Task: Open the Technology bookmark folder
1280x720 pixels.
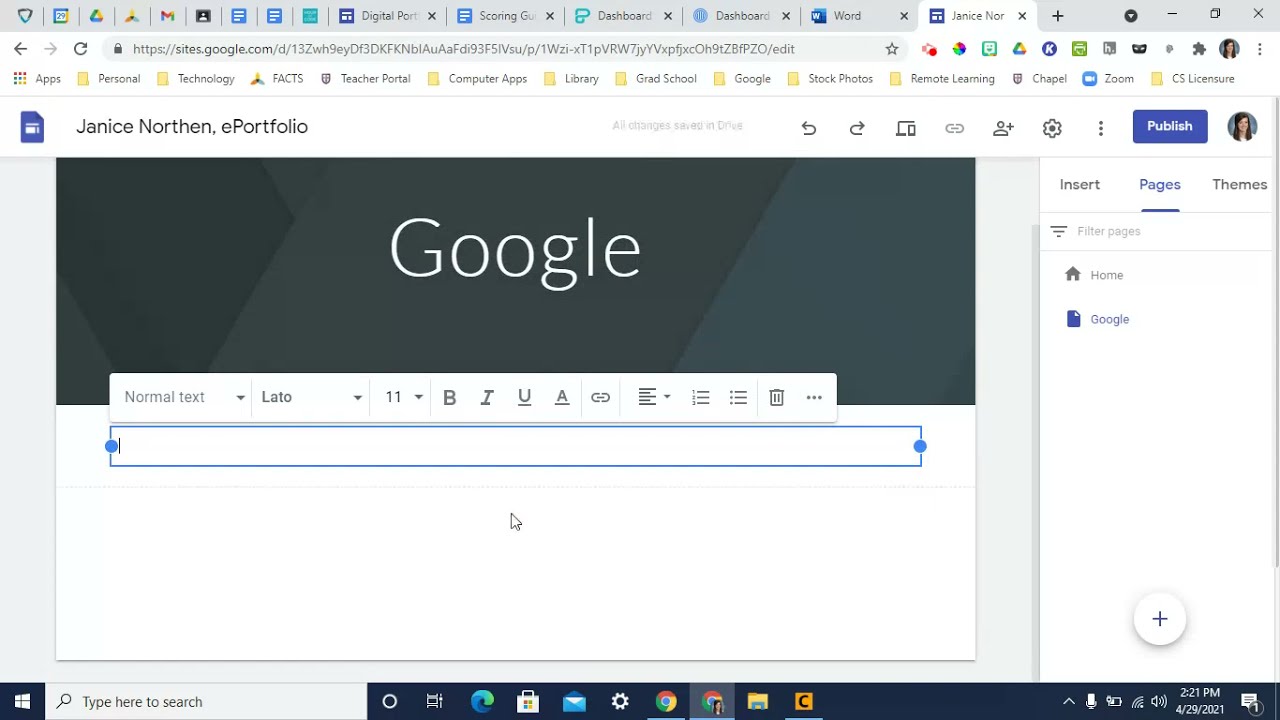Action: (196, 78)
